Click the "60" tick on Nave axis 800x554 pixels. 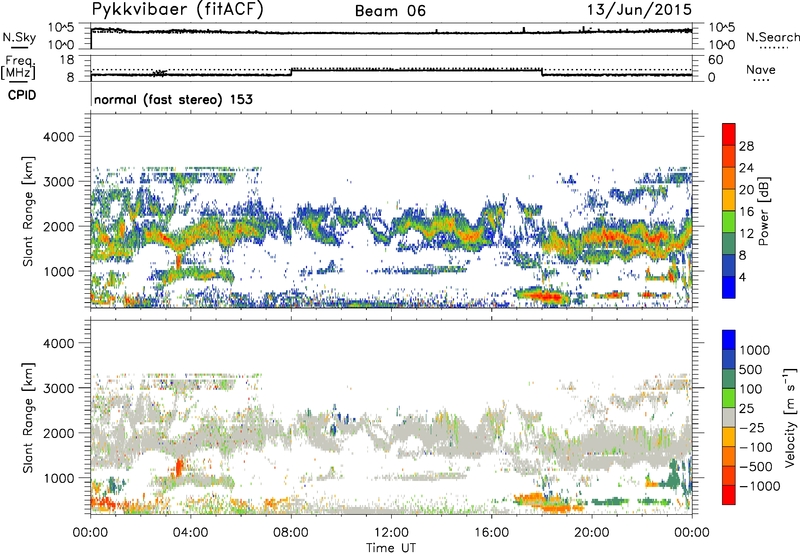pyautogui.click(x=715, y=60)
